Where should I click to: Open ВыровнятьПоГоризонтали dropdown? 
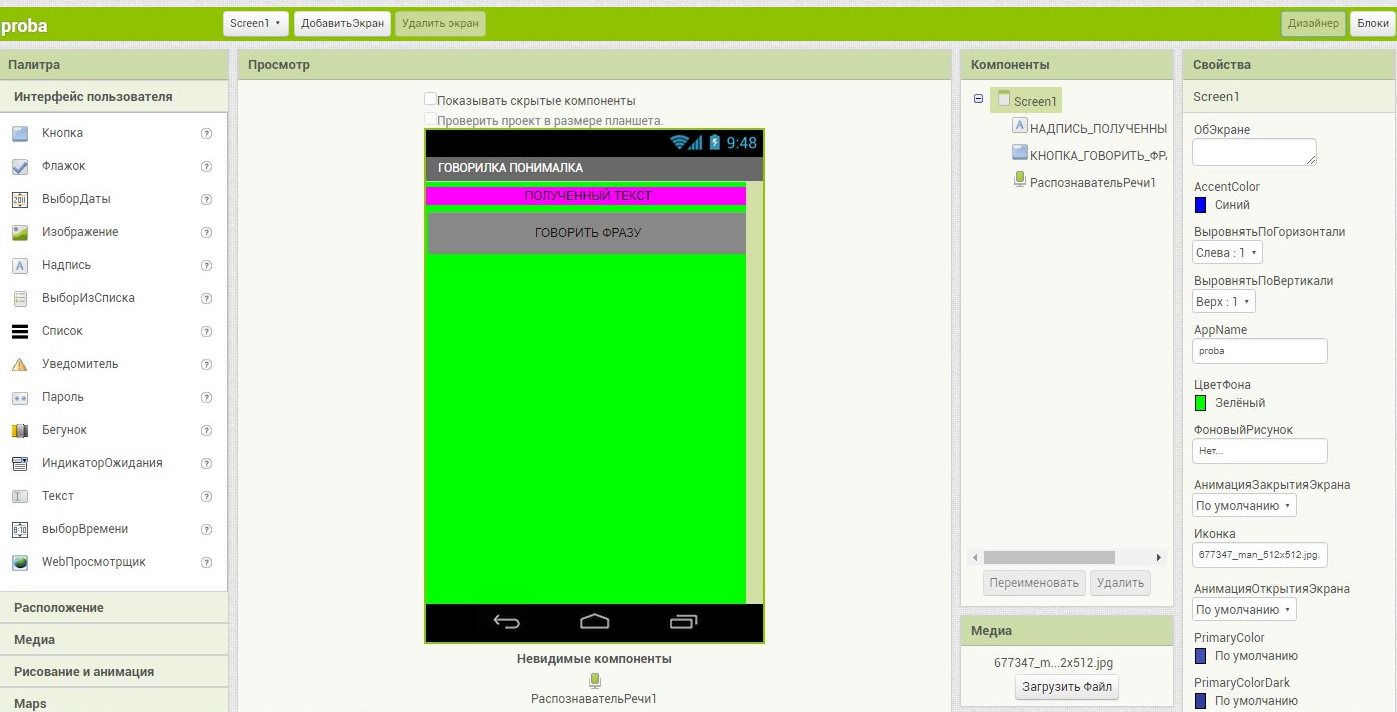1228,253
